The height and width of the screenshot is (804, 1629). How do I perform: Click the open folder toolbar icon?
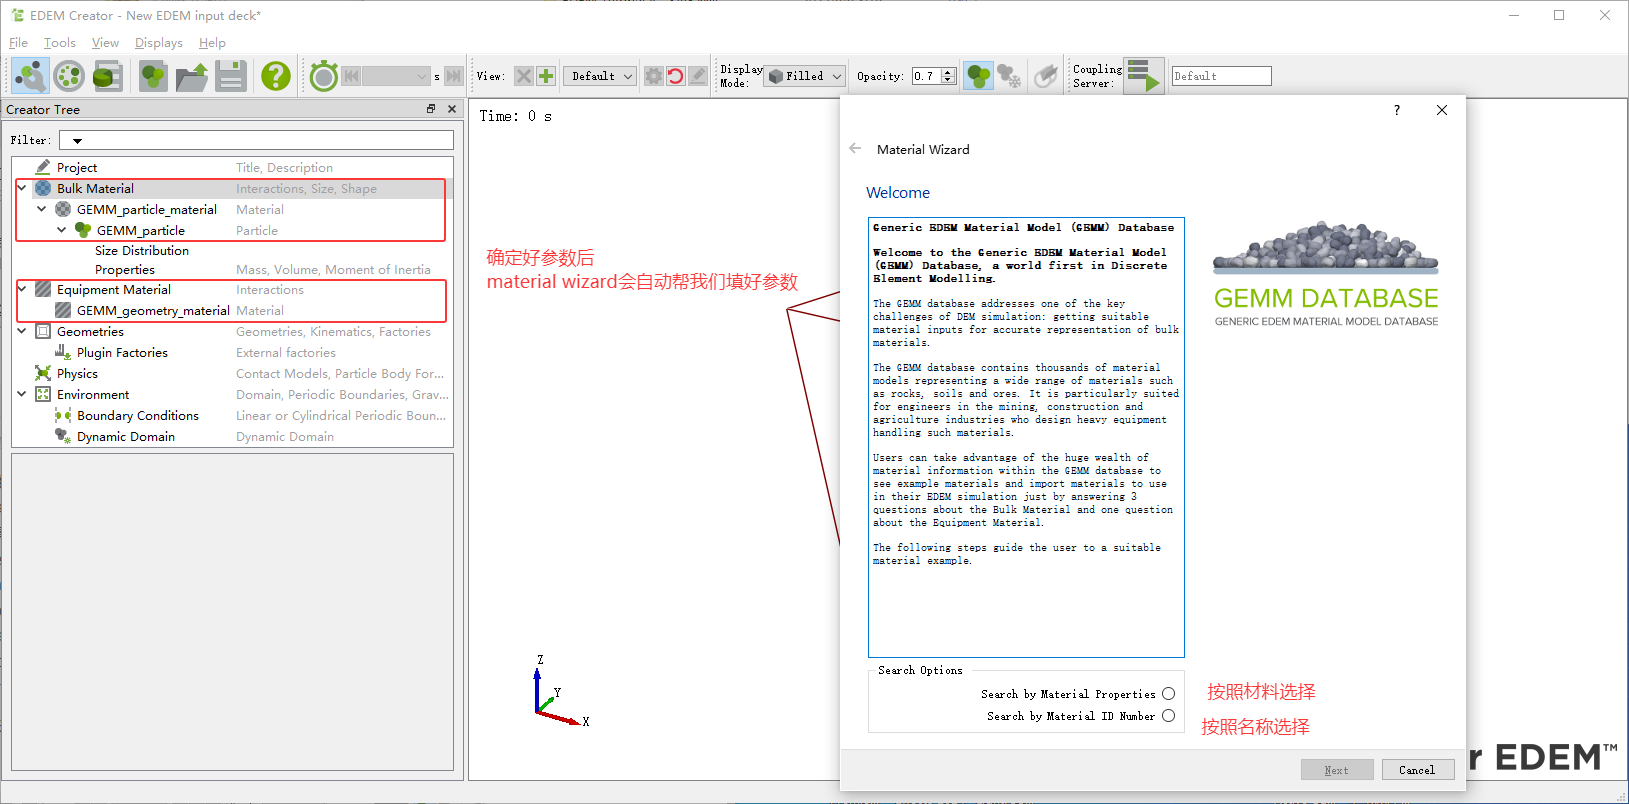point(192,76)
